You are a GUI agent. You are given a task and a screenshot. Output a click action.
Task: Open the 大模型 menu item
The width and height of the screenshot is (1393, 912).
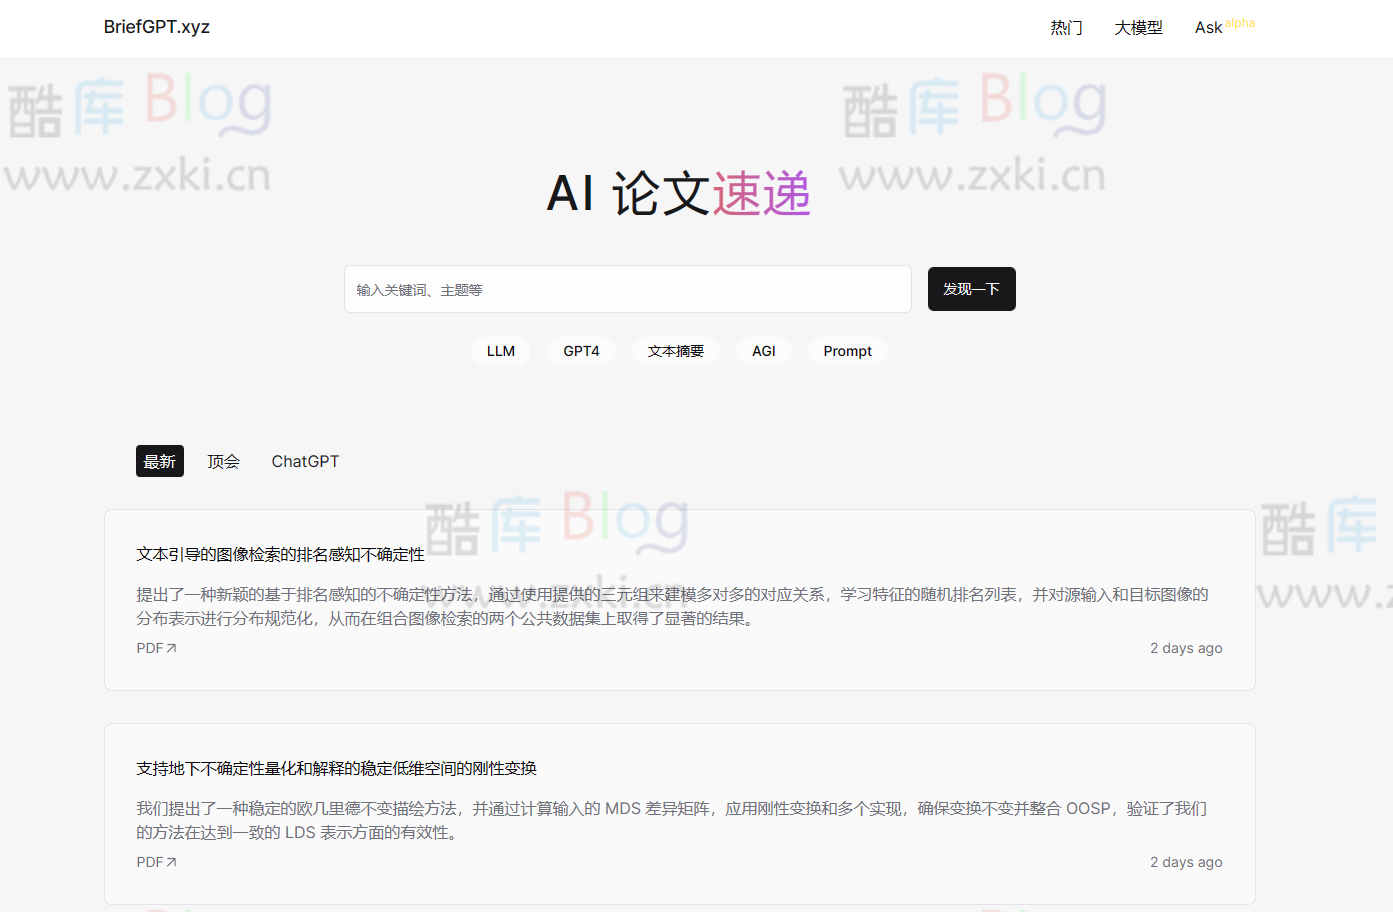pos(1138,27)
